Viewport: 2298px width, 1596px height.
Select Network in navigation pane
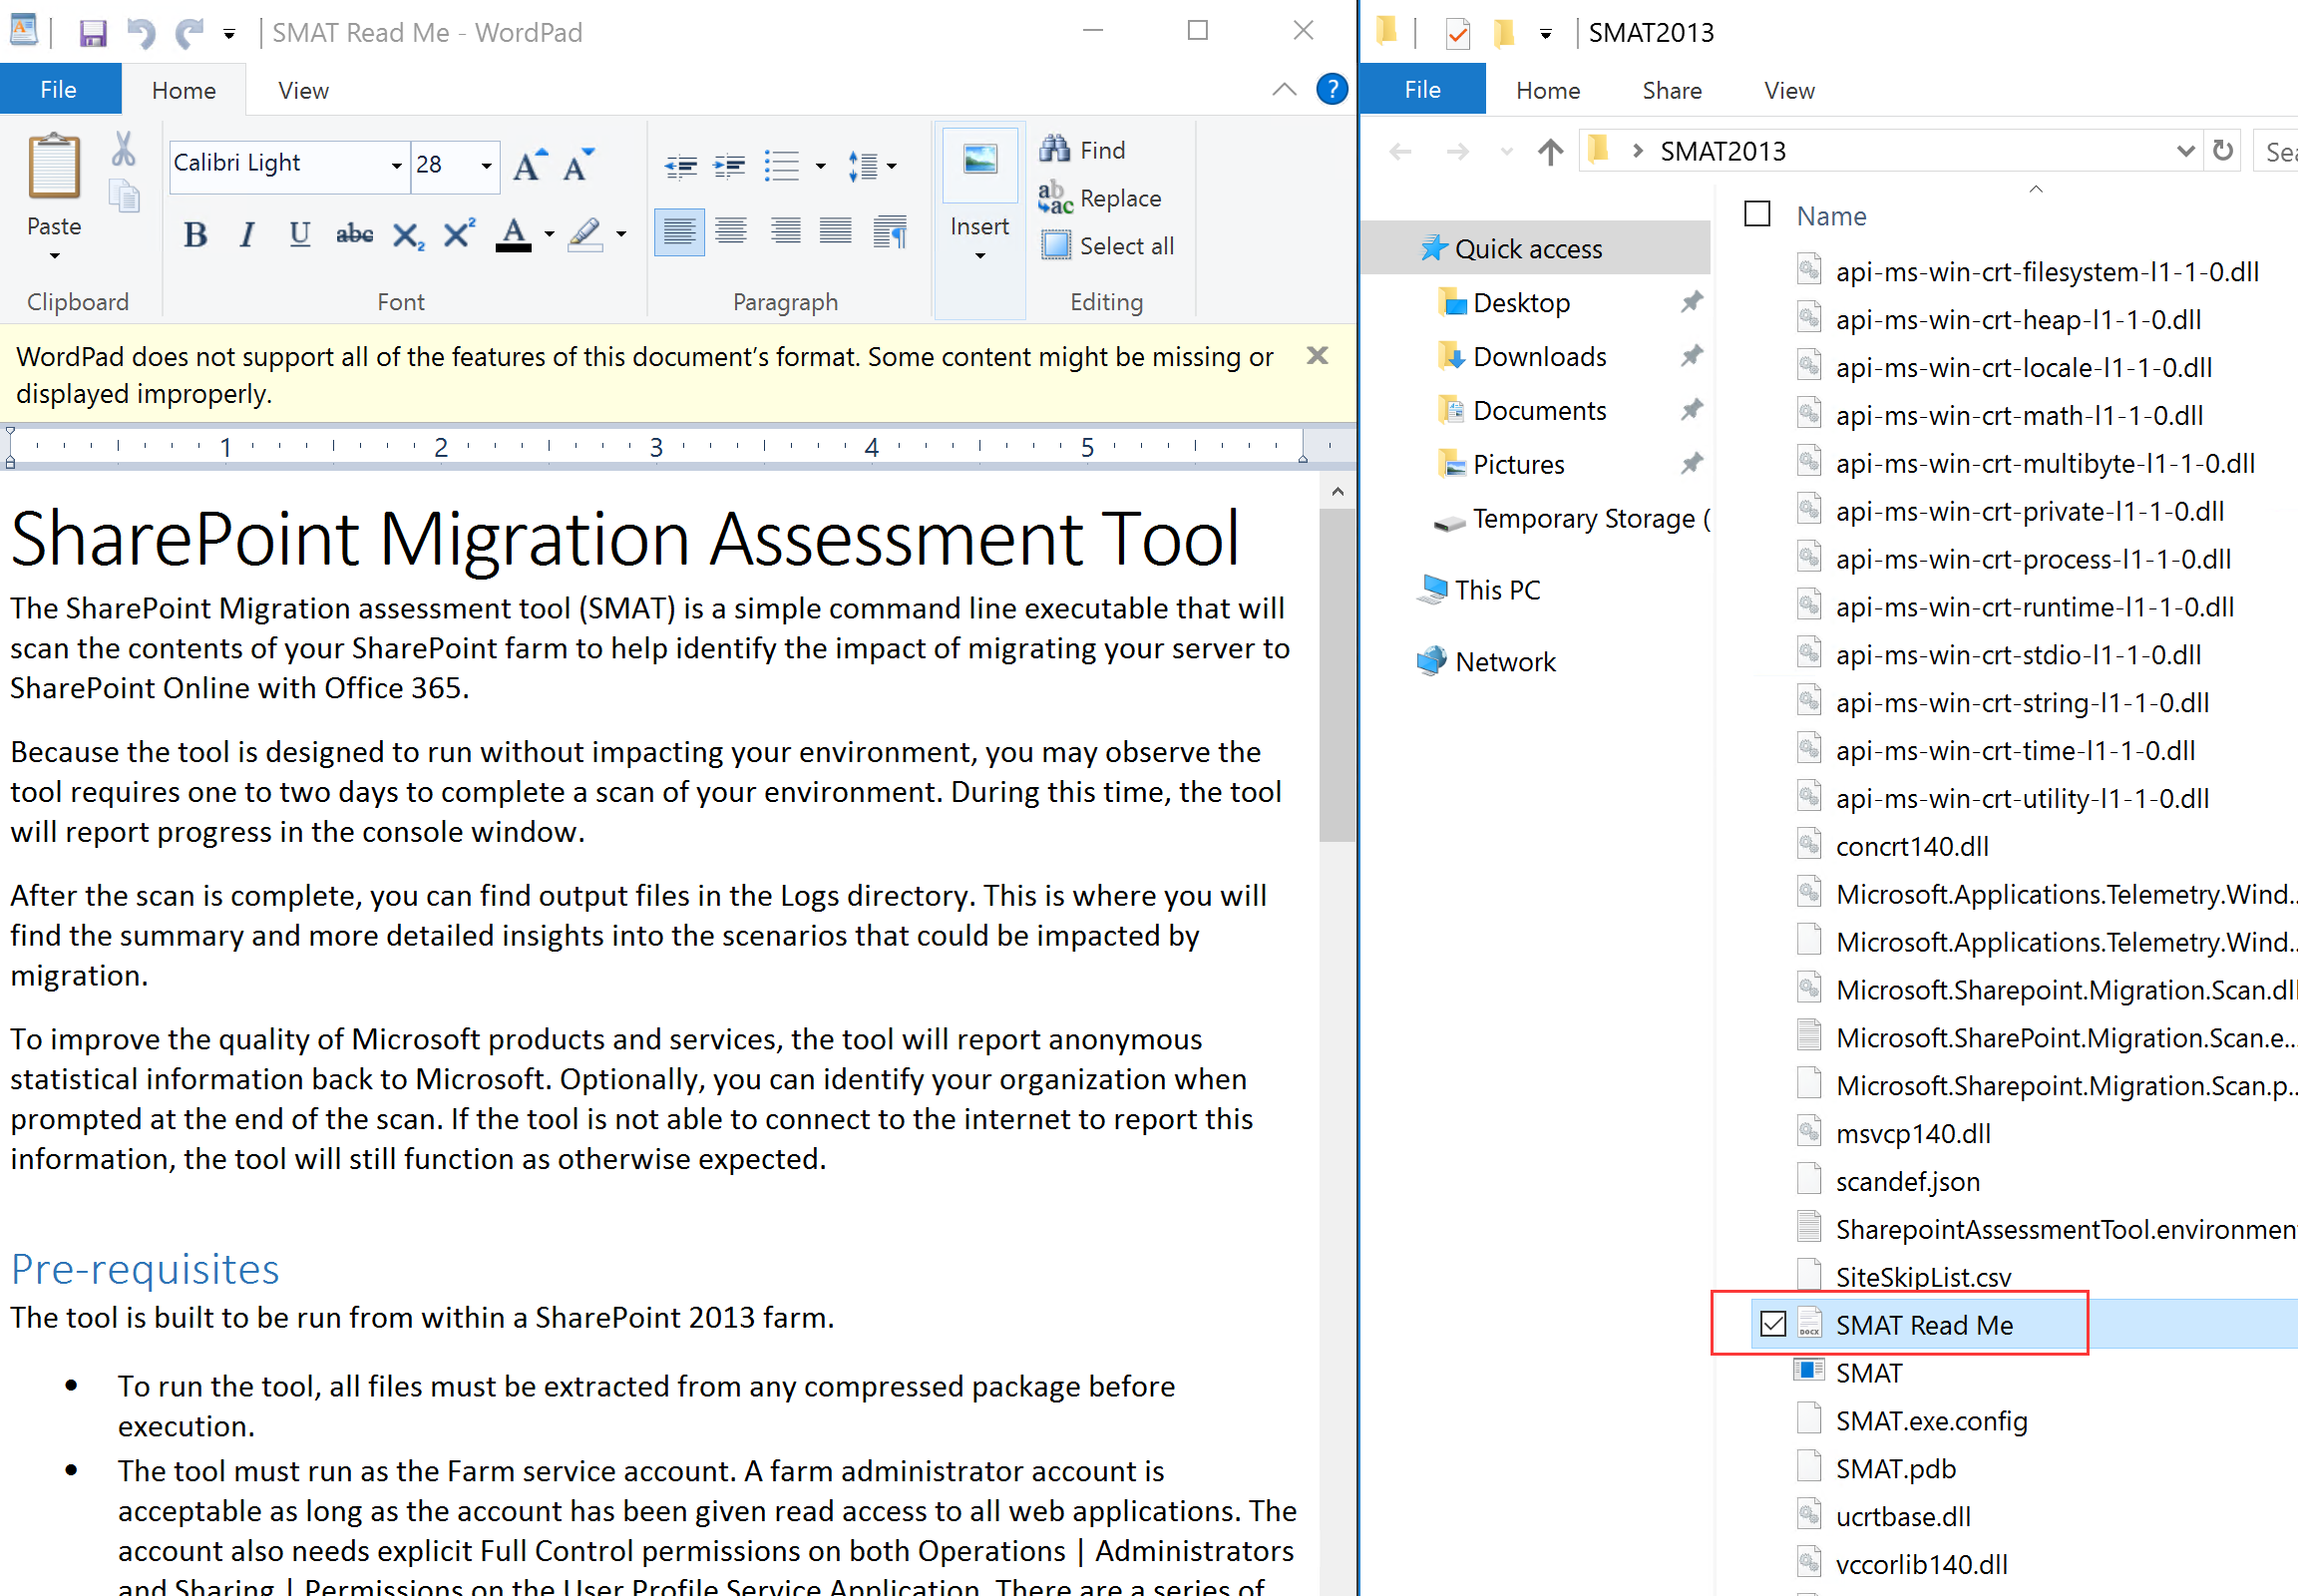[x=1505, y=662]
